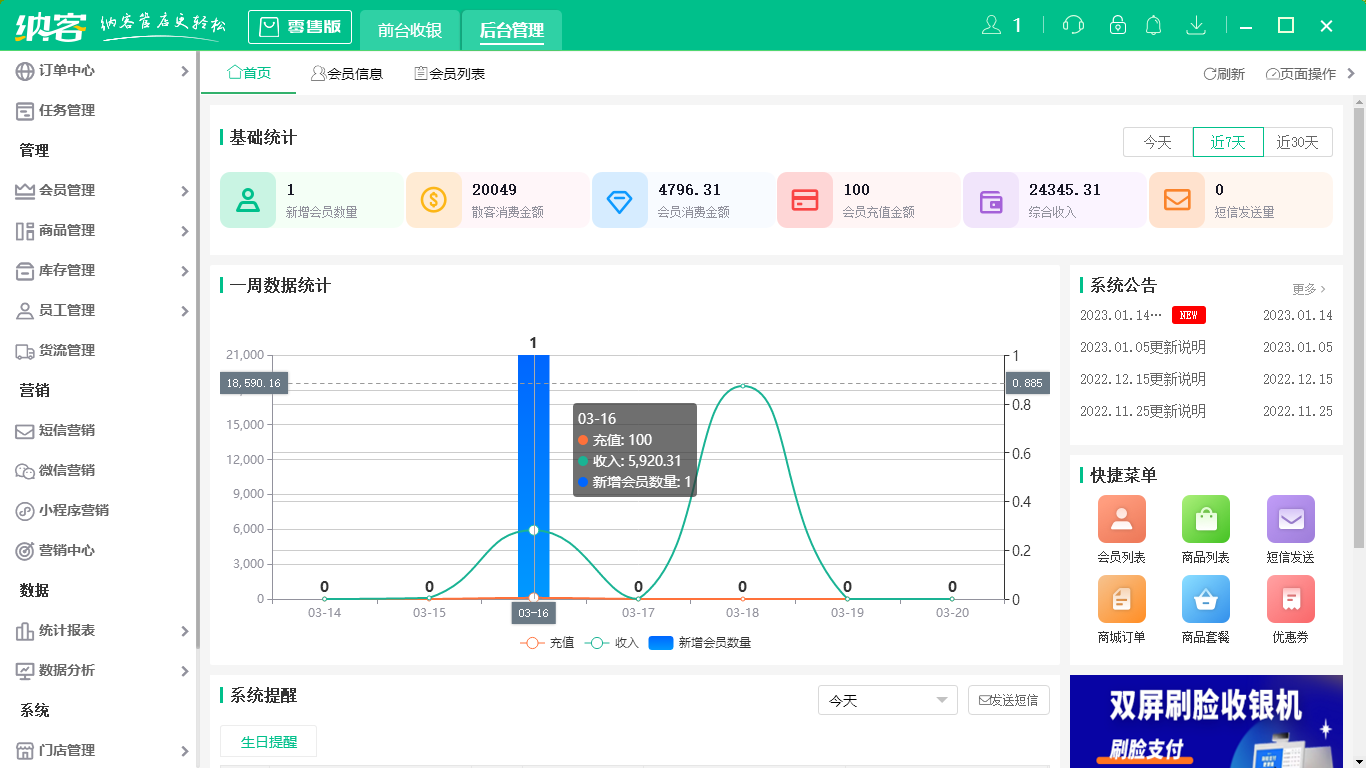The image size is (1366, 768).
Task: Expand the 会员管理 sidebar menu
Action: (x=100, y=190)
